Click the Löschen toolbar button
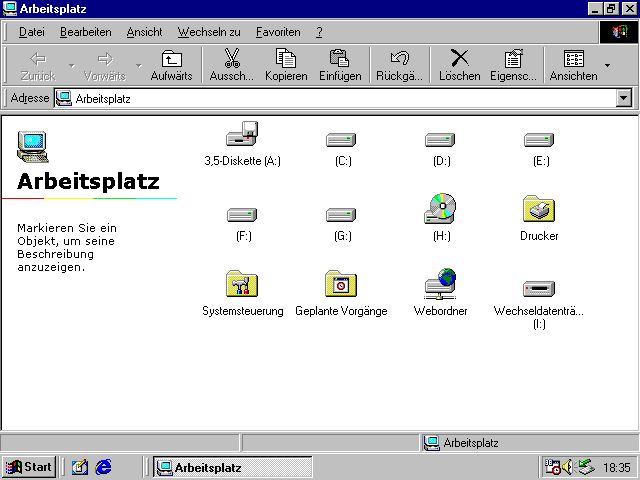 point(460,65)
